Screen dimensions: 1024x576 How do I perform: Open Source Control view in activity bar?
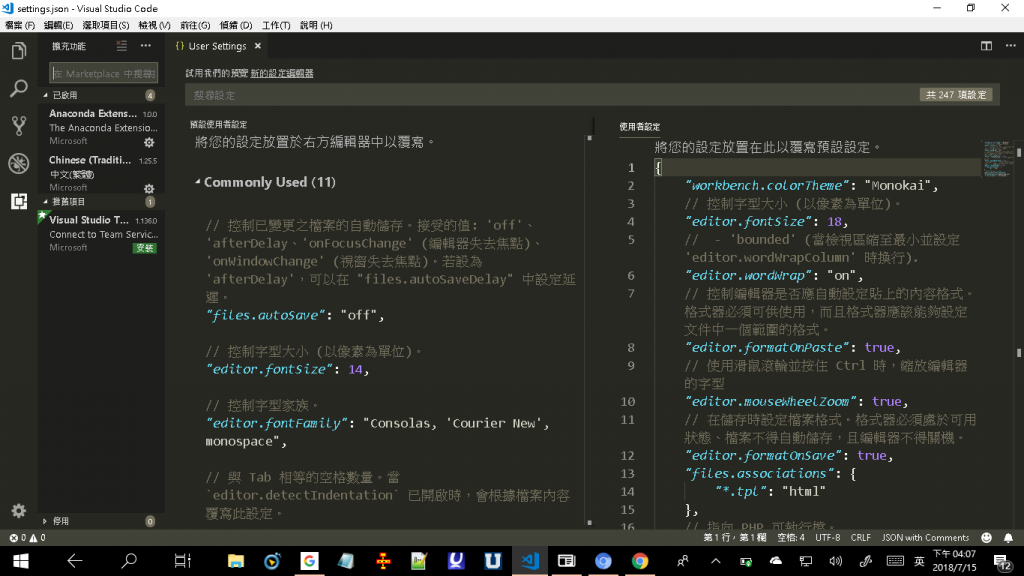(x=18, y=125)
